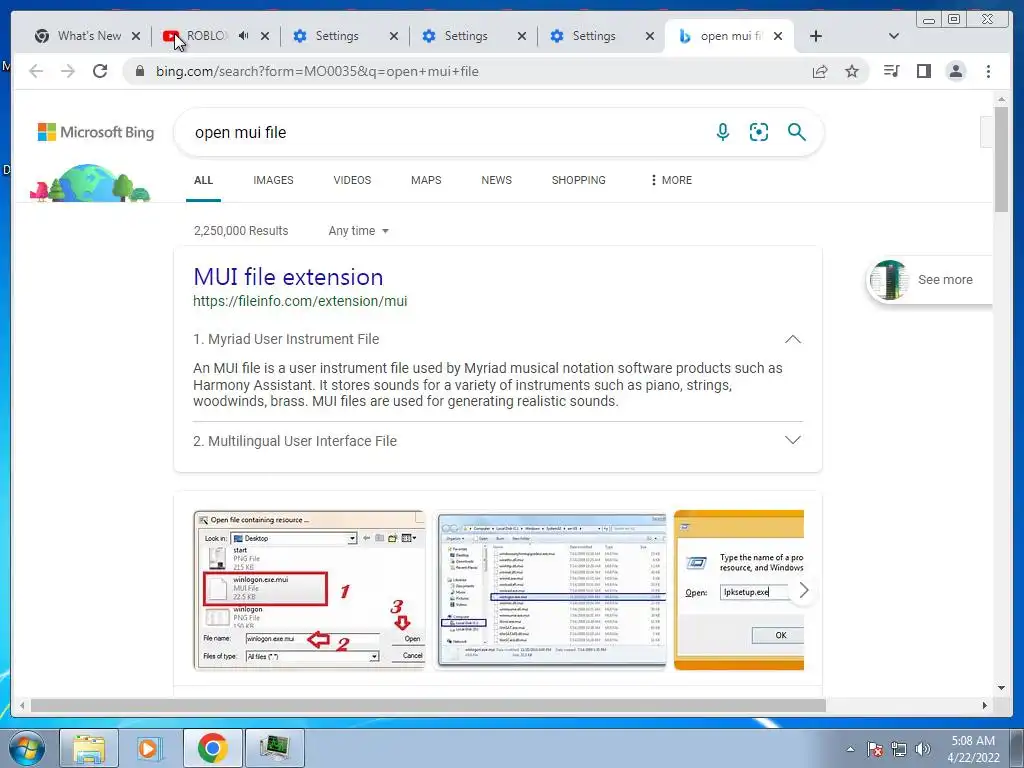Close the What's New tab
Screen dimensions: 1024x768
click(136, 36)
